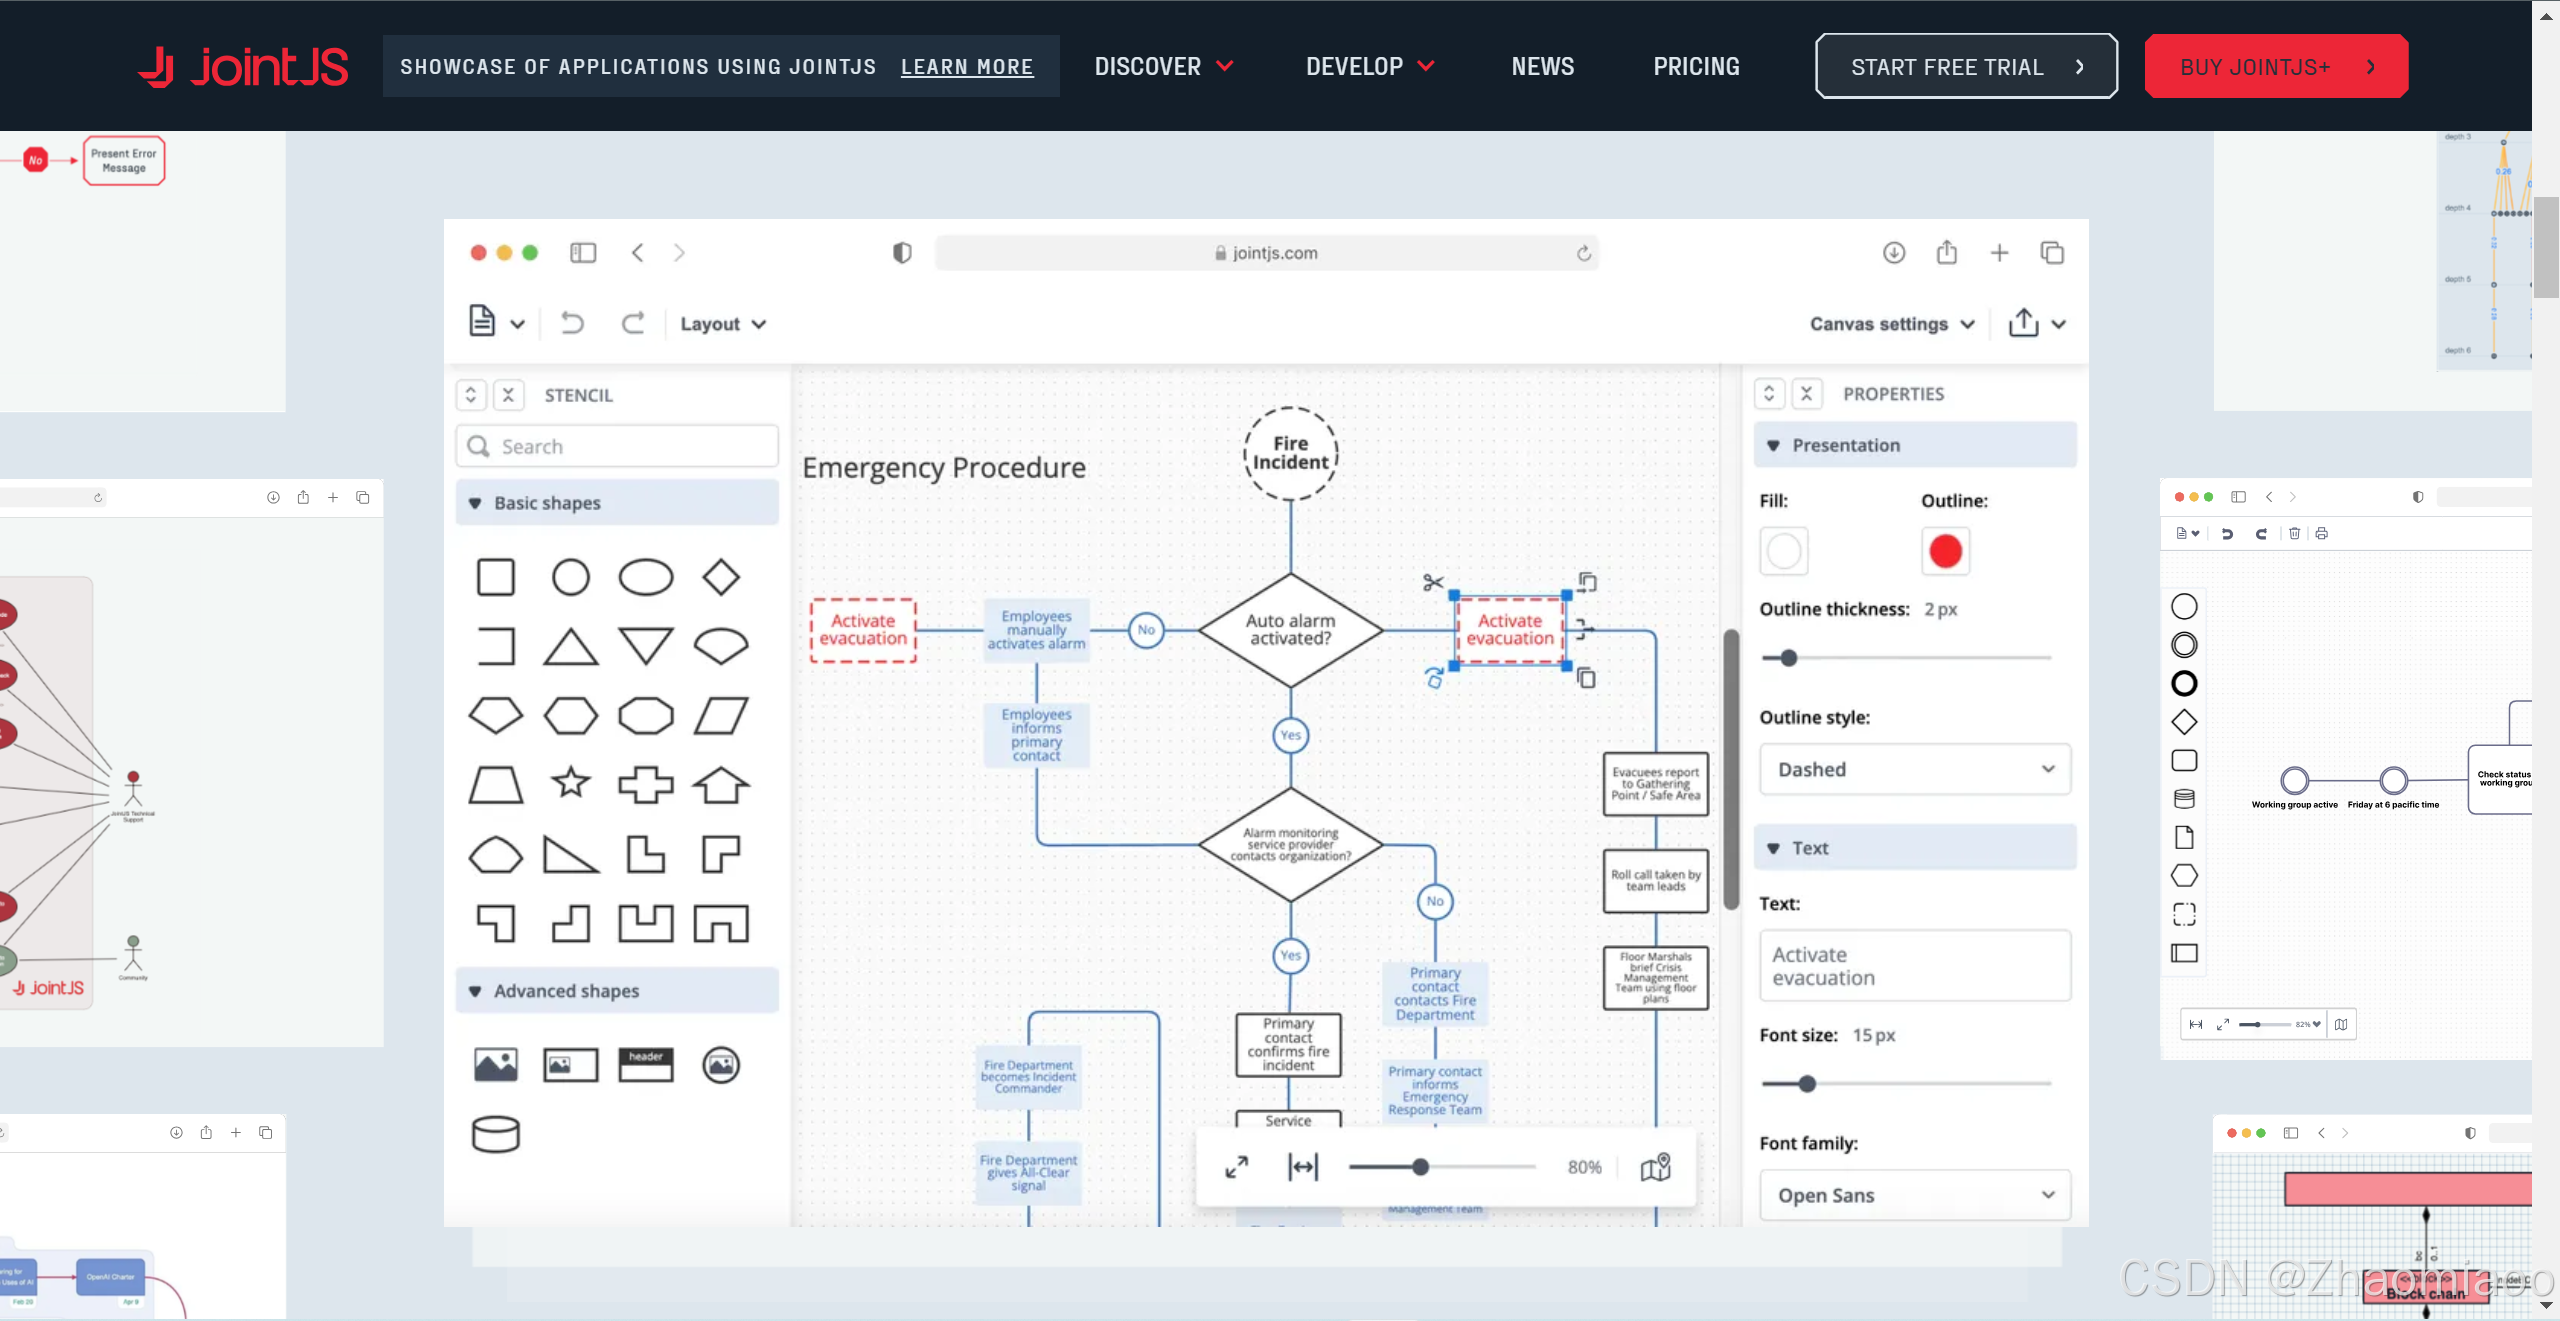Click the undo arrow in toolbar
Viewport: 2560px width, 1321px height.
572,323
